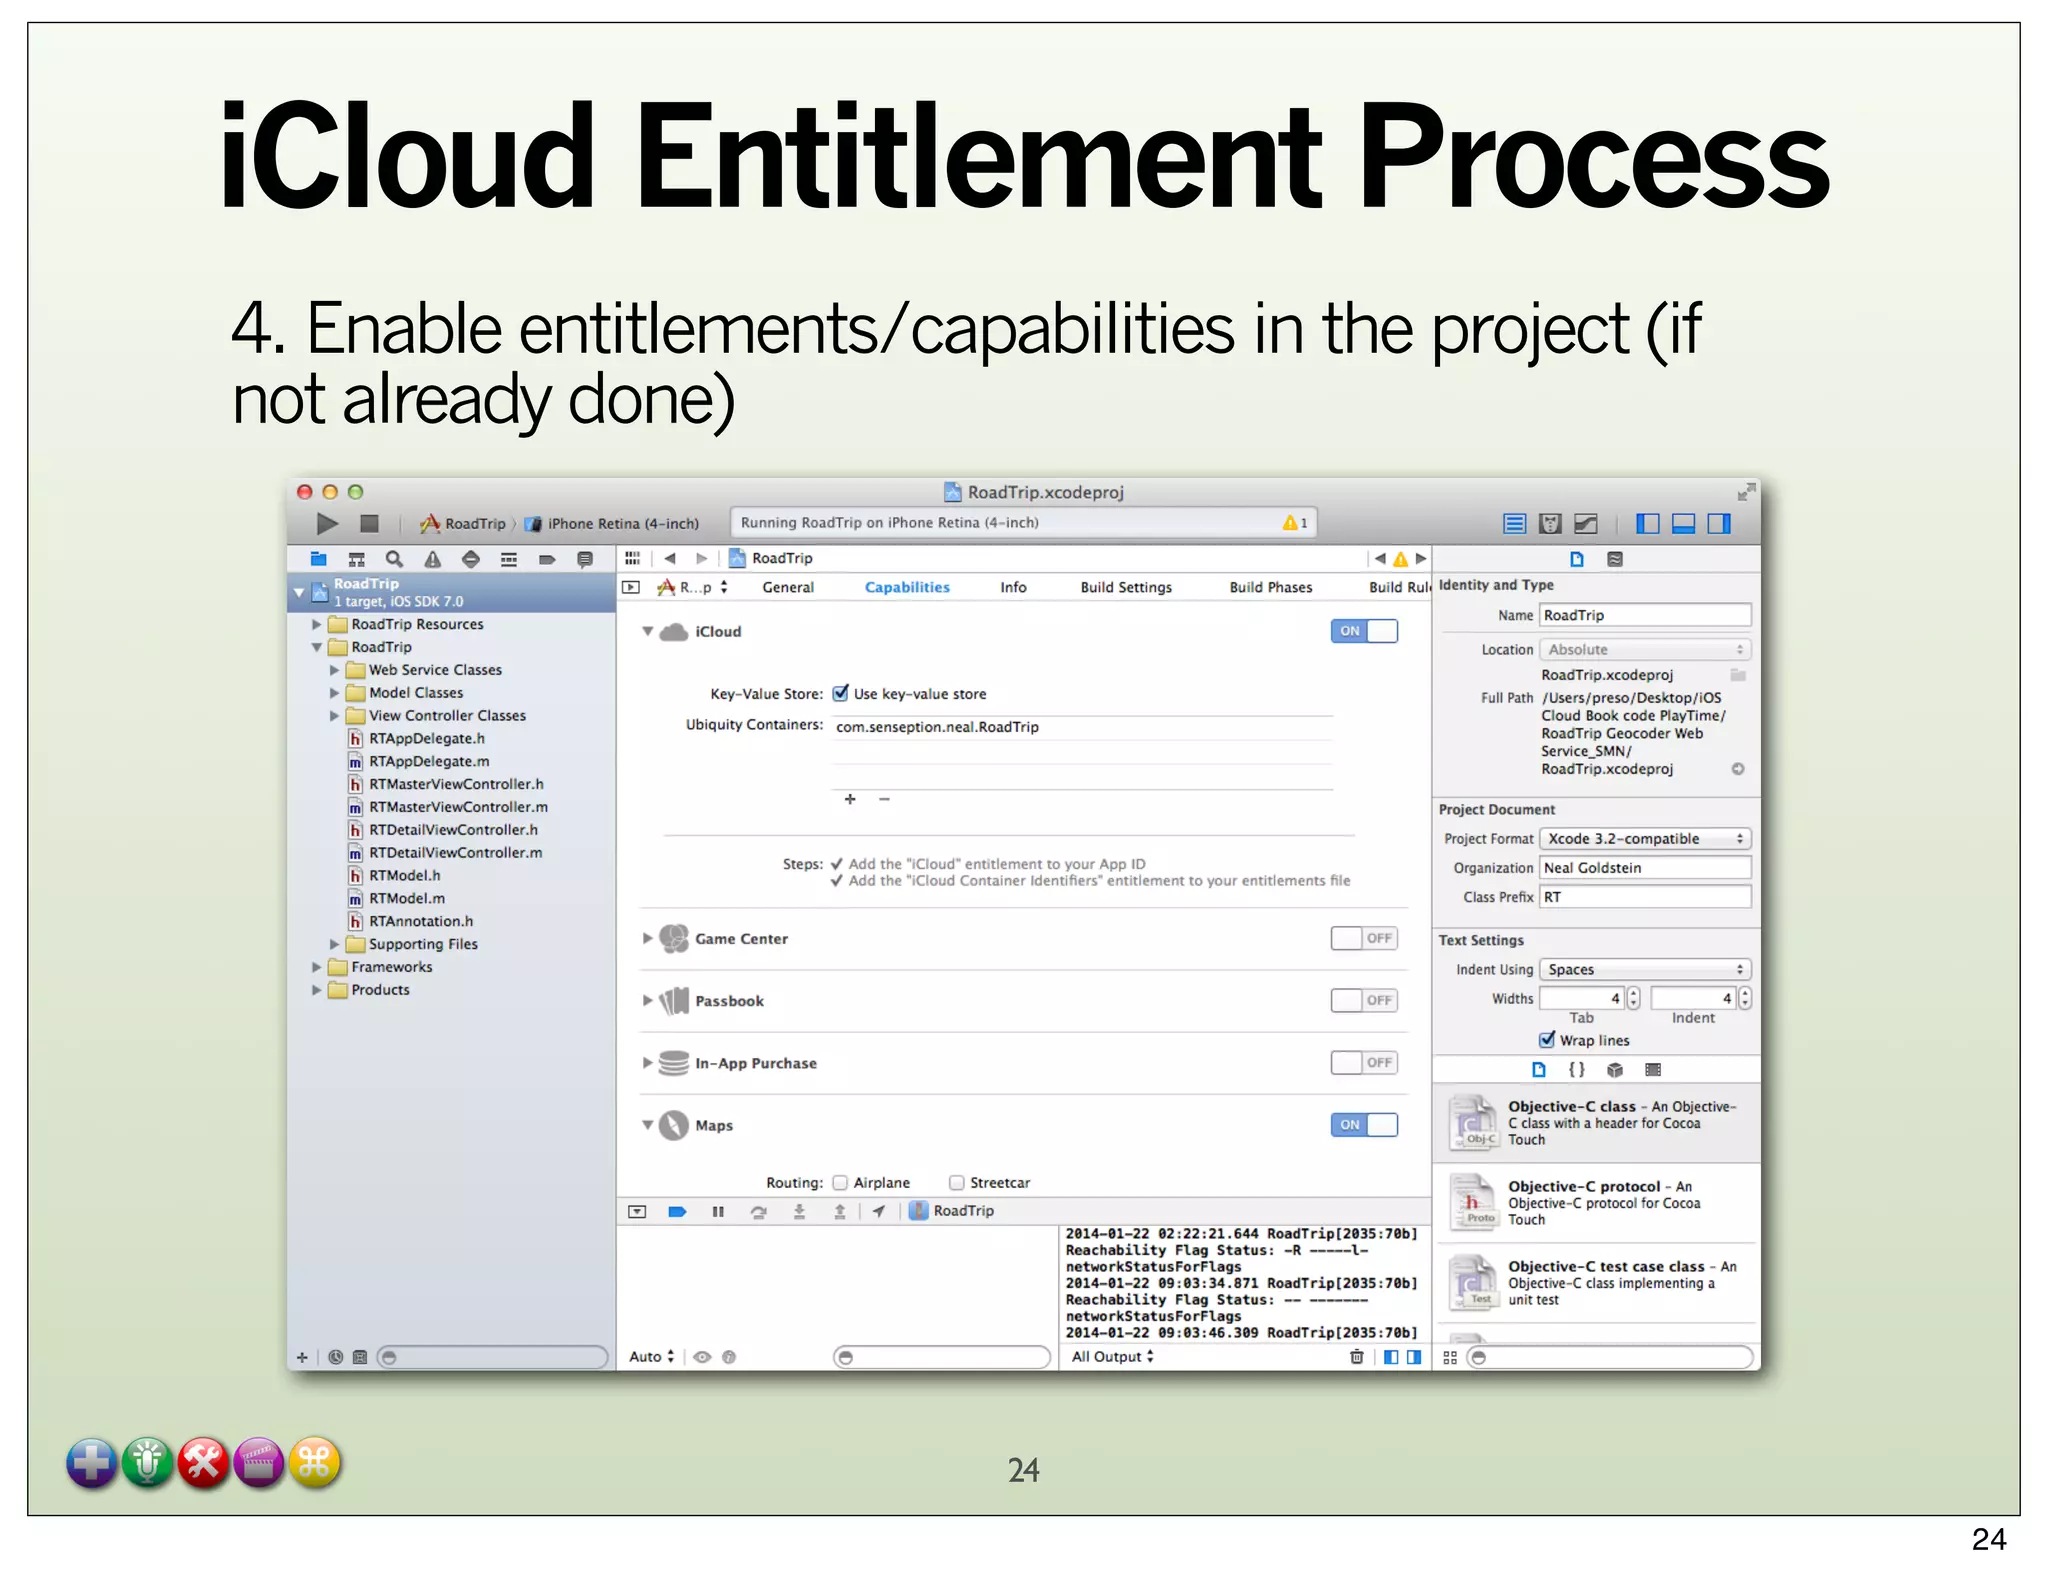Open the Symbol navigator
Screen dimensions: 2048x1582
(x=356, y=559)
